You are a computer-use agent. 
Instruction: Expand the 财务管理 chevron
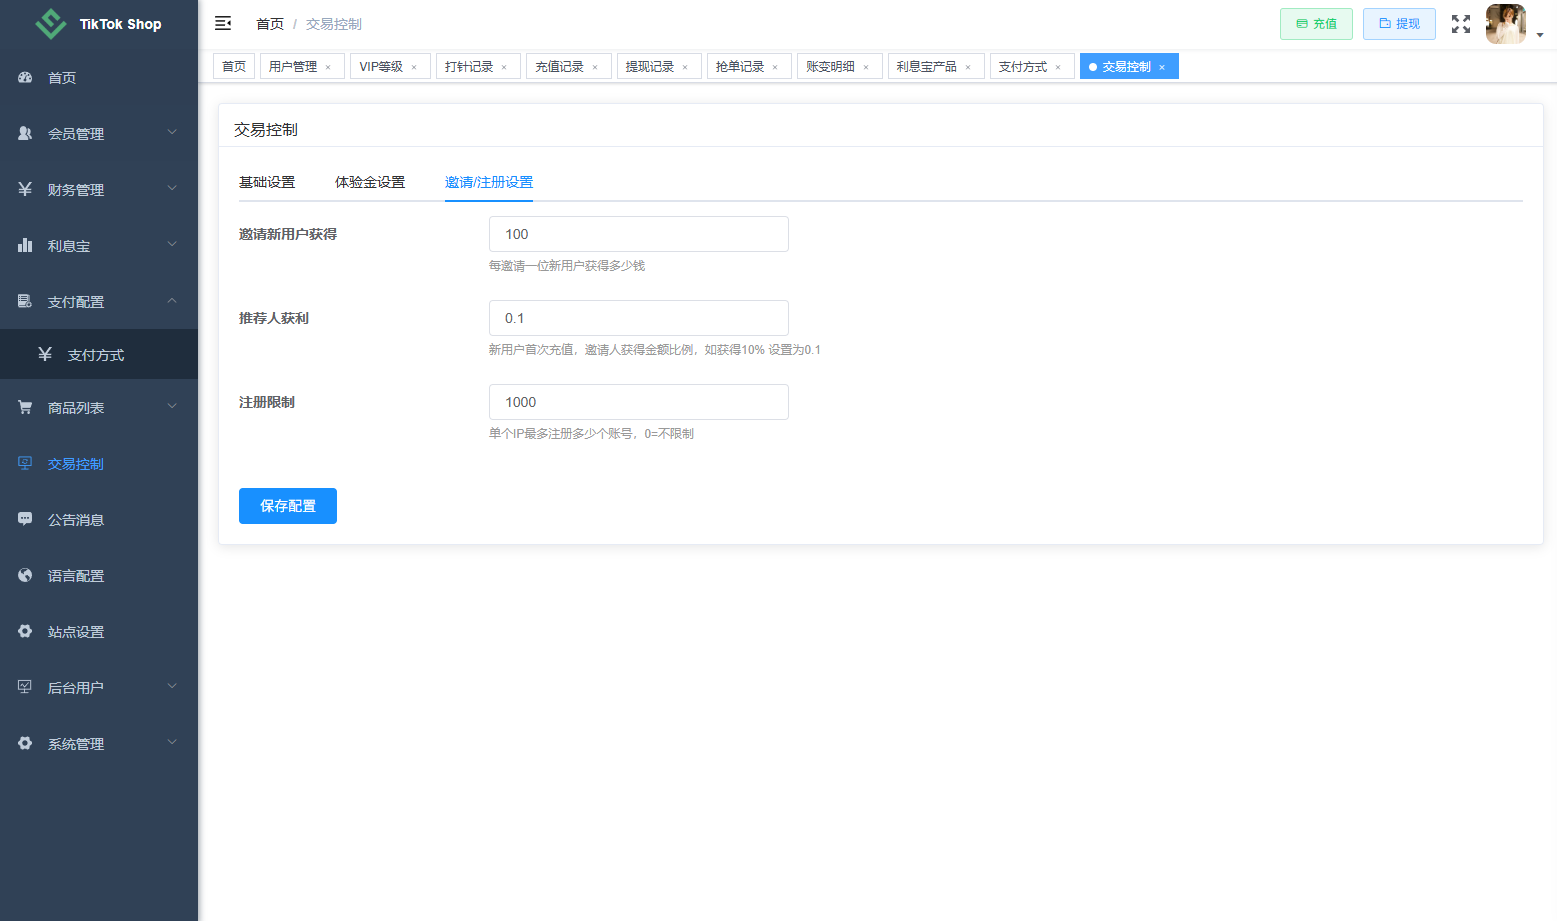point(172,188)
